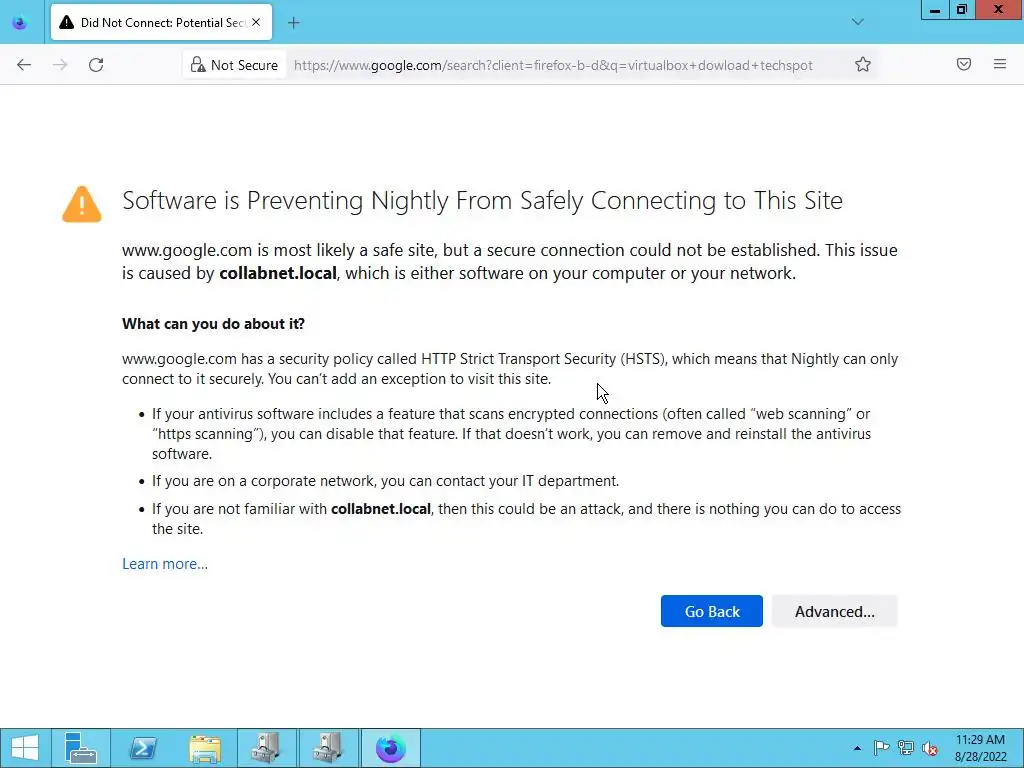This screenshot has height=768, width=1024.
Task: Restore down the browser window
Action: pos(961,10)
